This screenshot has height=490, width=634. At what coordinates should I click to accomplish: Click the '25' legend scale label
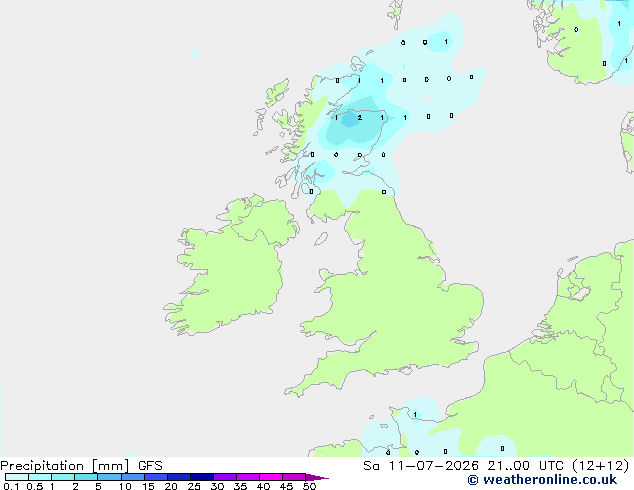click(194, 486)
